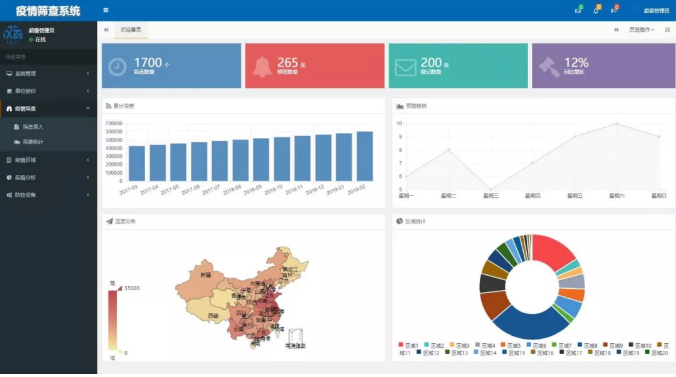Click the red bell card showing 265

tap(315, 66)
